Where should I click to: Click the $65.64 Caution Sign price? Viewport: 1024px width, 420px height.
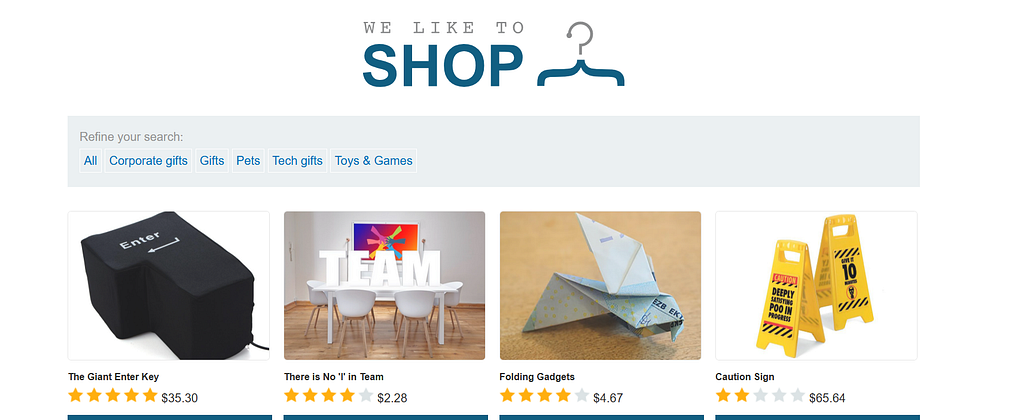pyautogui.click(x=827, y=398)
